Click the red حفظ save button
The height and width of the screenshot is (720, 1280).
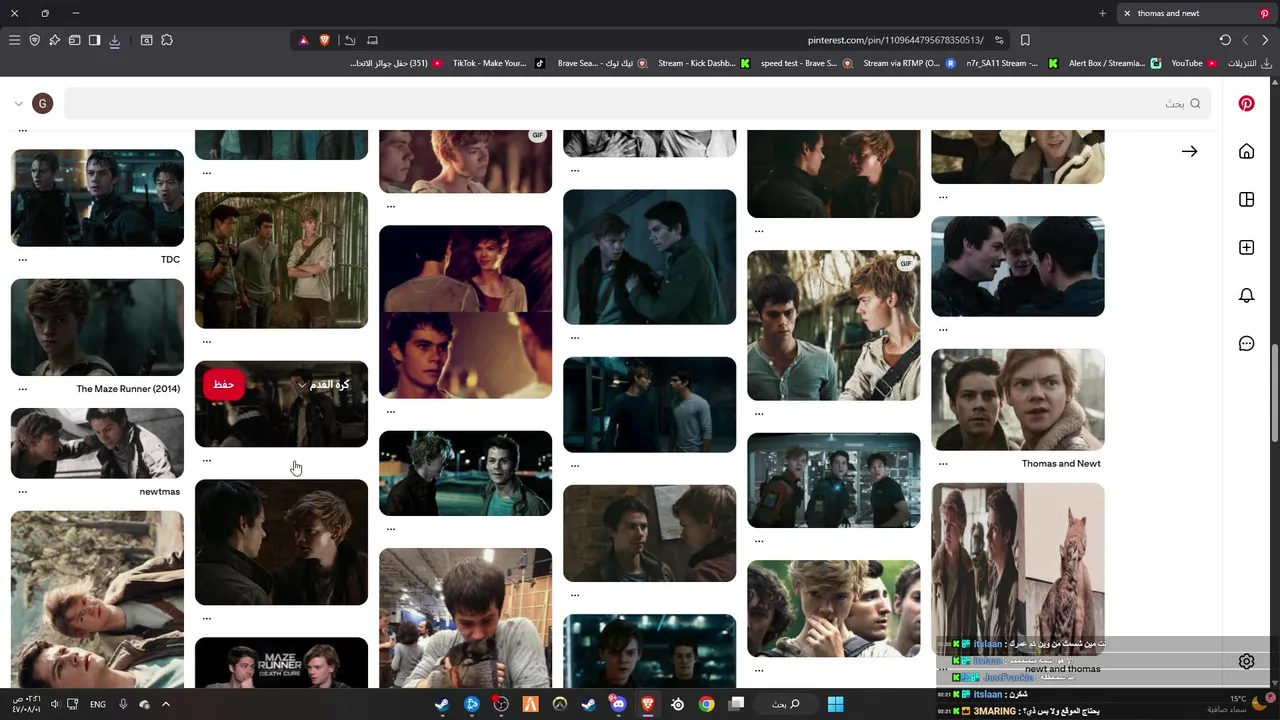click(x=224, y=384)
